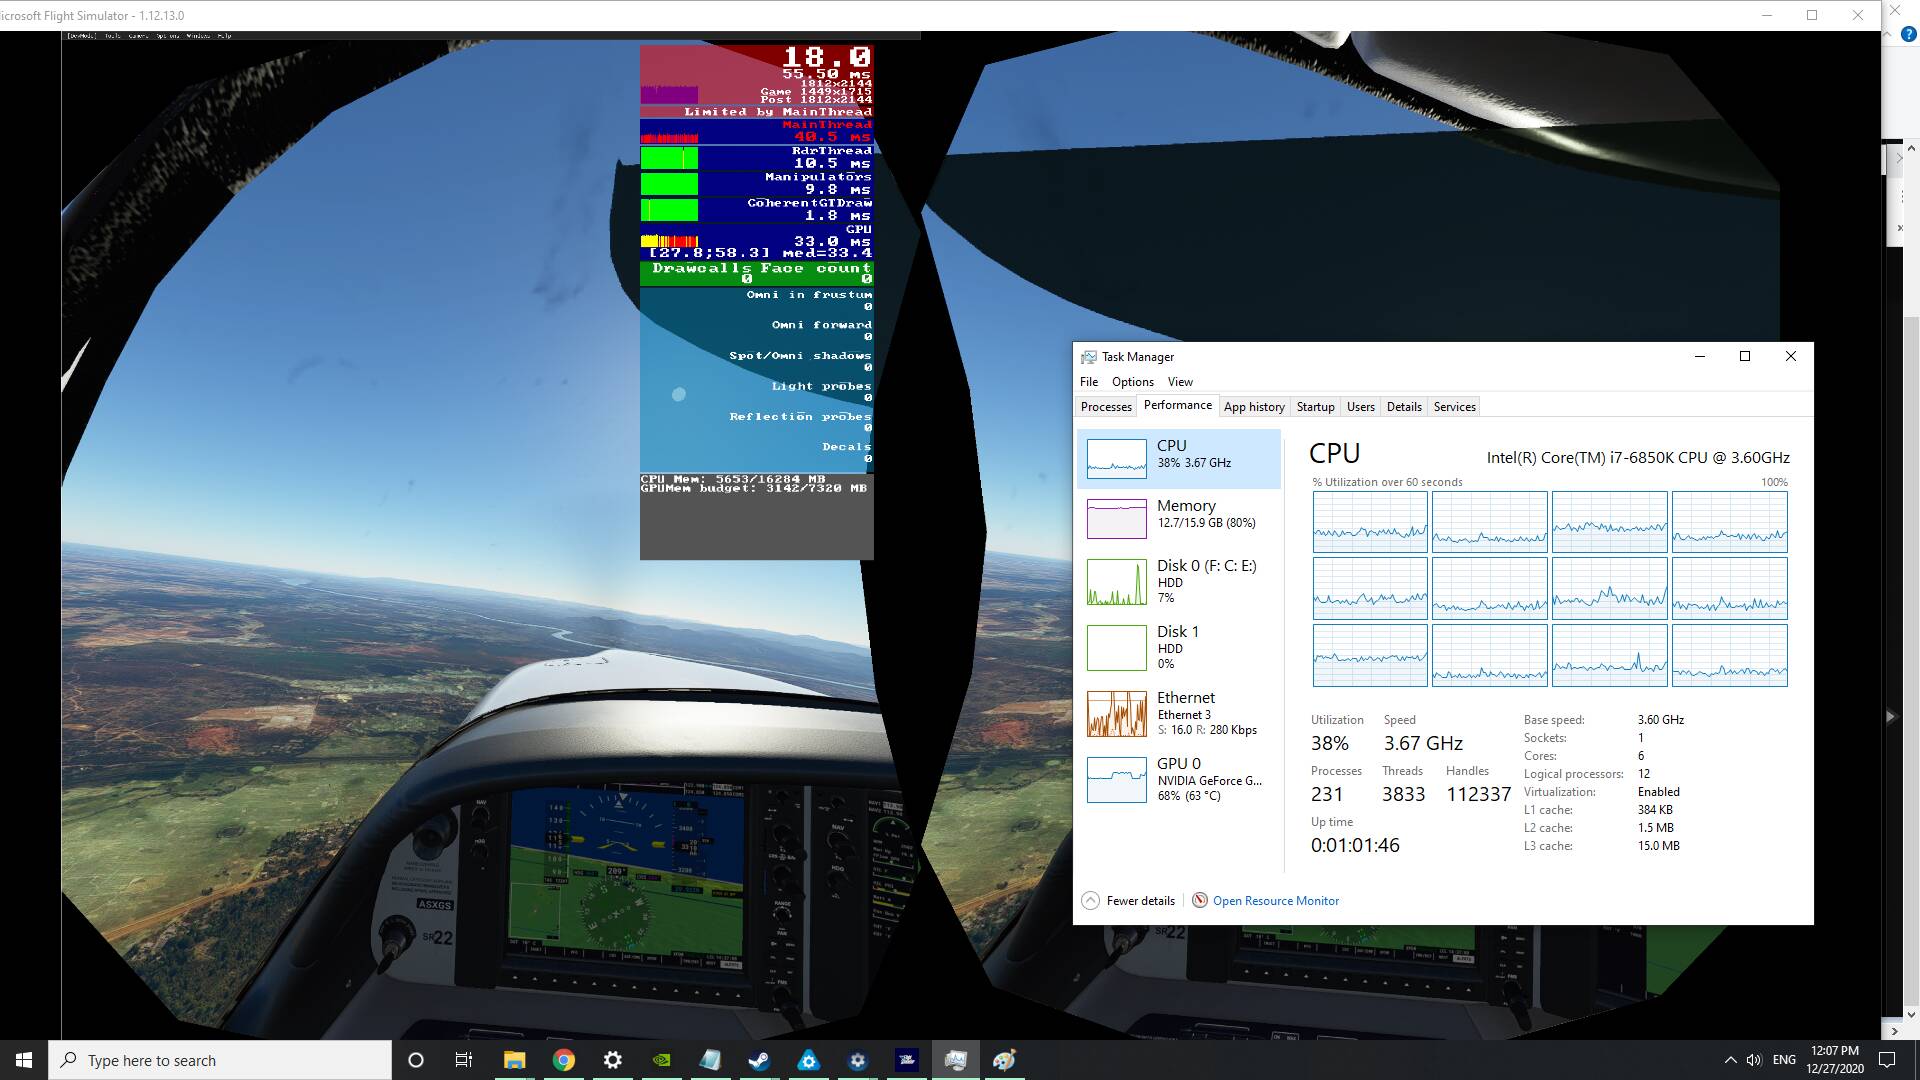Screen dimensions: 1920x1080
Task: Open File Explorer from the taskbar
Action: 514,1060
